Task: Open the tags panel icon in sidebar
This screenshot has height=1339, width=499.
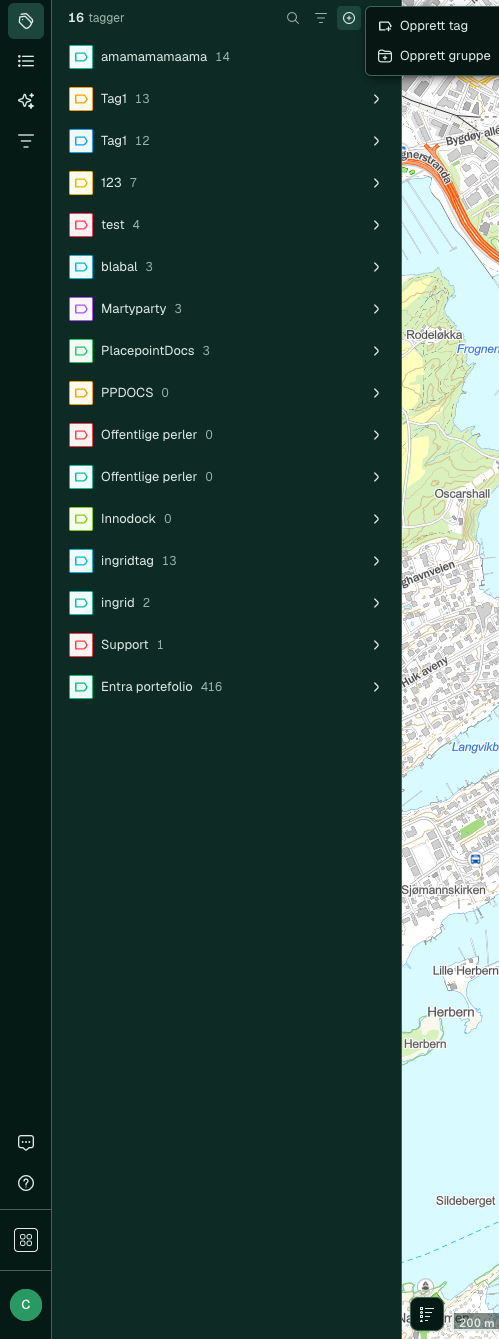Action: coord(26,21)
